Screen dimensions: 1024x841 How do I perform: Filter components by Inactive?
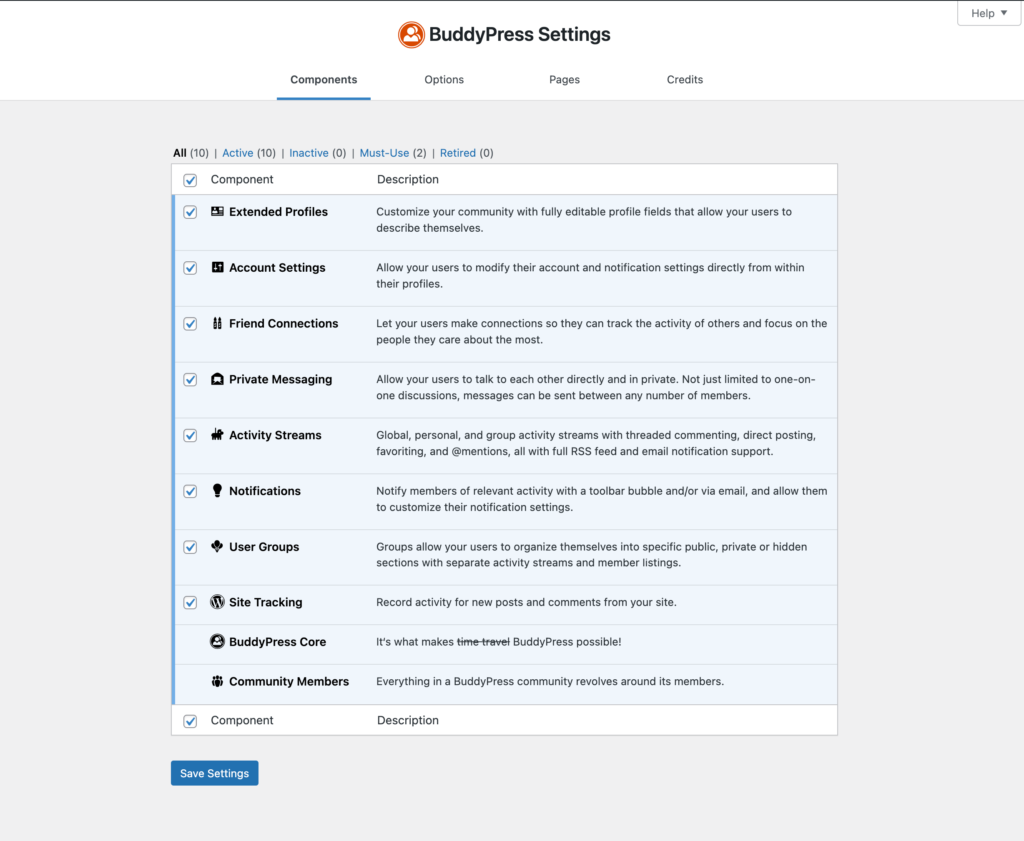[x=309, y=153]
